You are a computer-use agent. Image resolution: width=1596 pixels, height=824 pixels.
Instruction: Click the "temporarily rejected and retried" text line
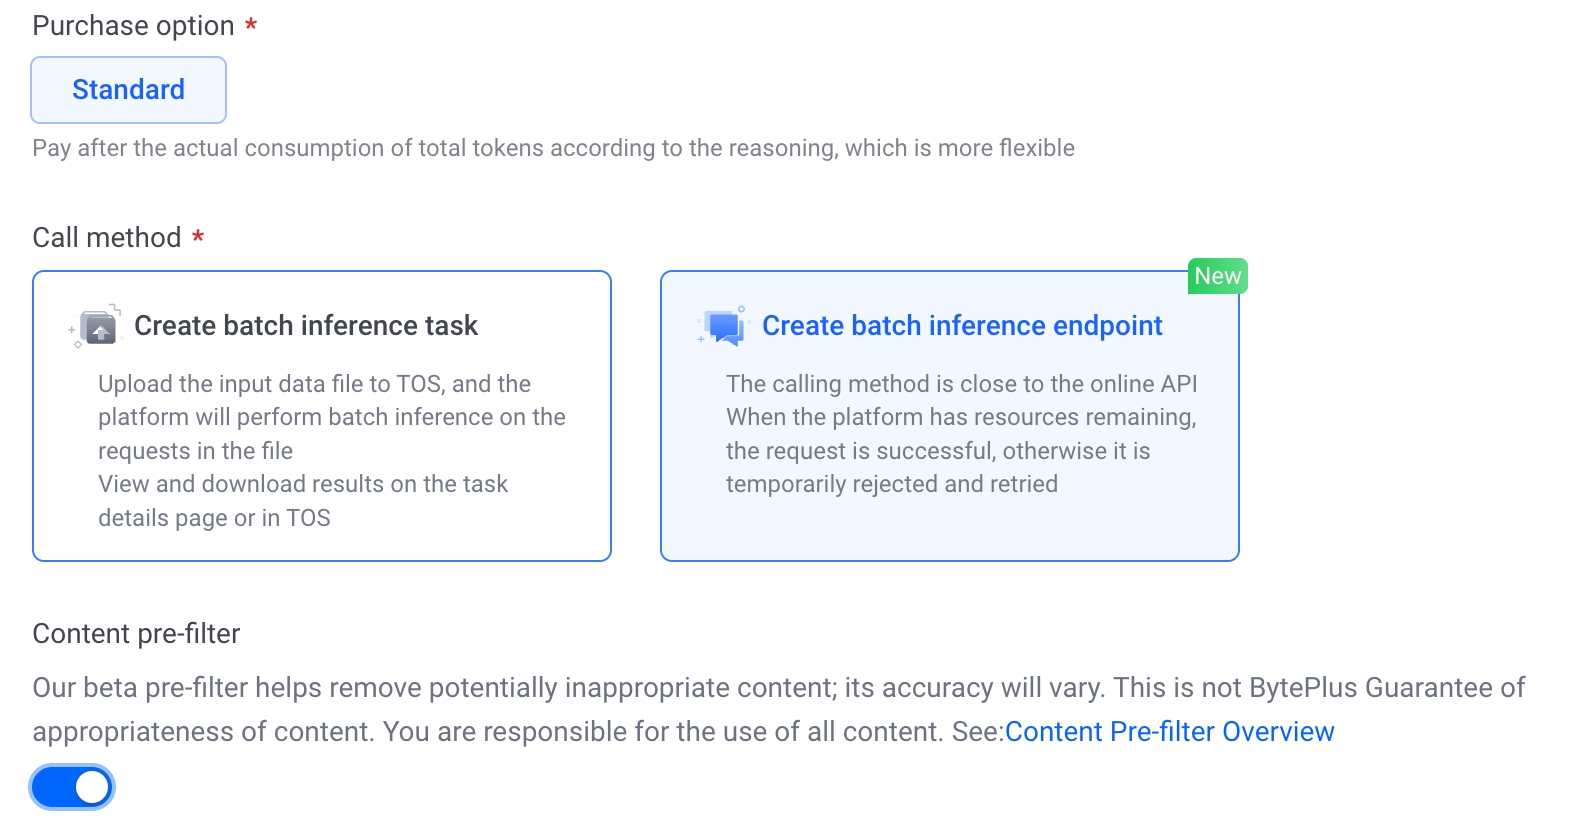(x=891, y=484)
